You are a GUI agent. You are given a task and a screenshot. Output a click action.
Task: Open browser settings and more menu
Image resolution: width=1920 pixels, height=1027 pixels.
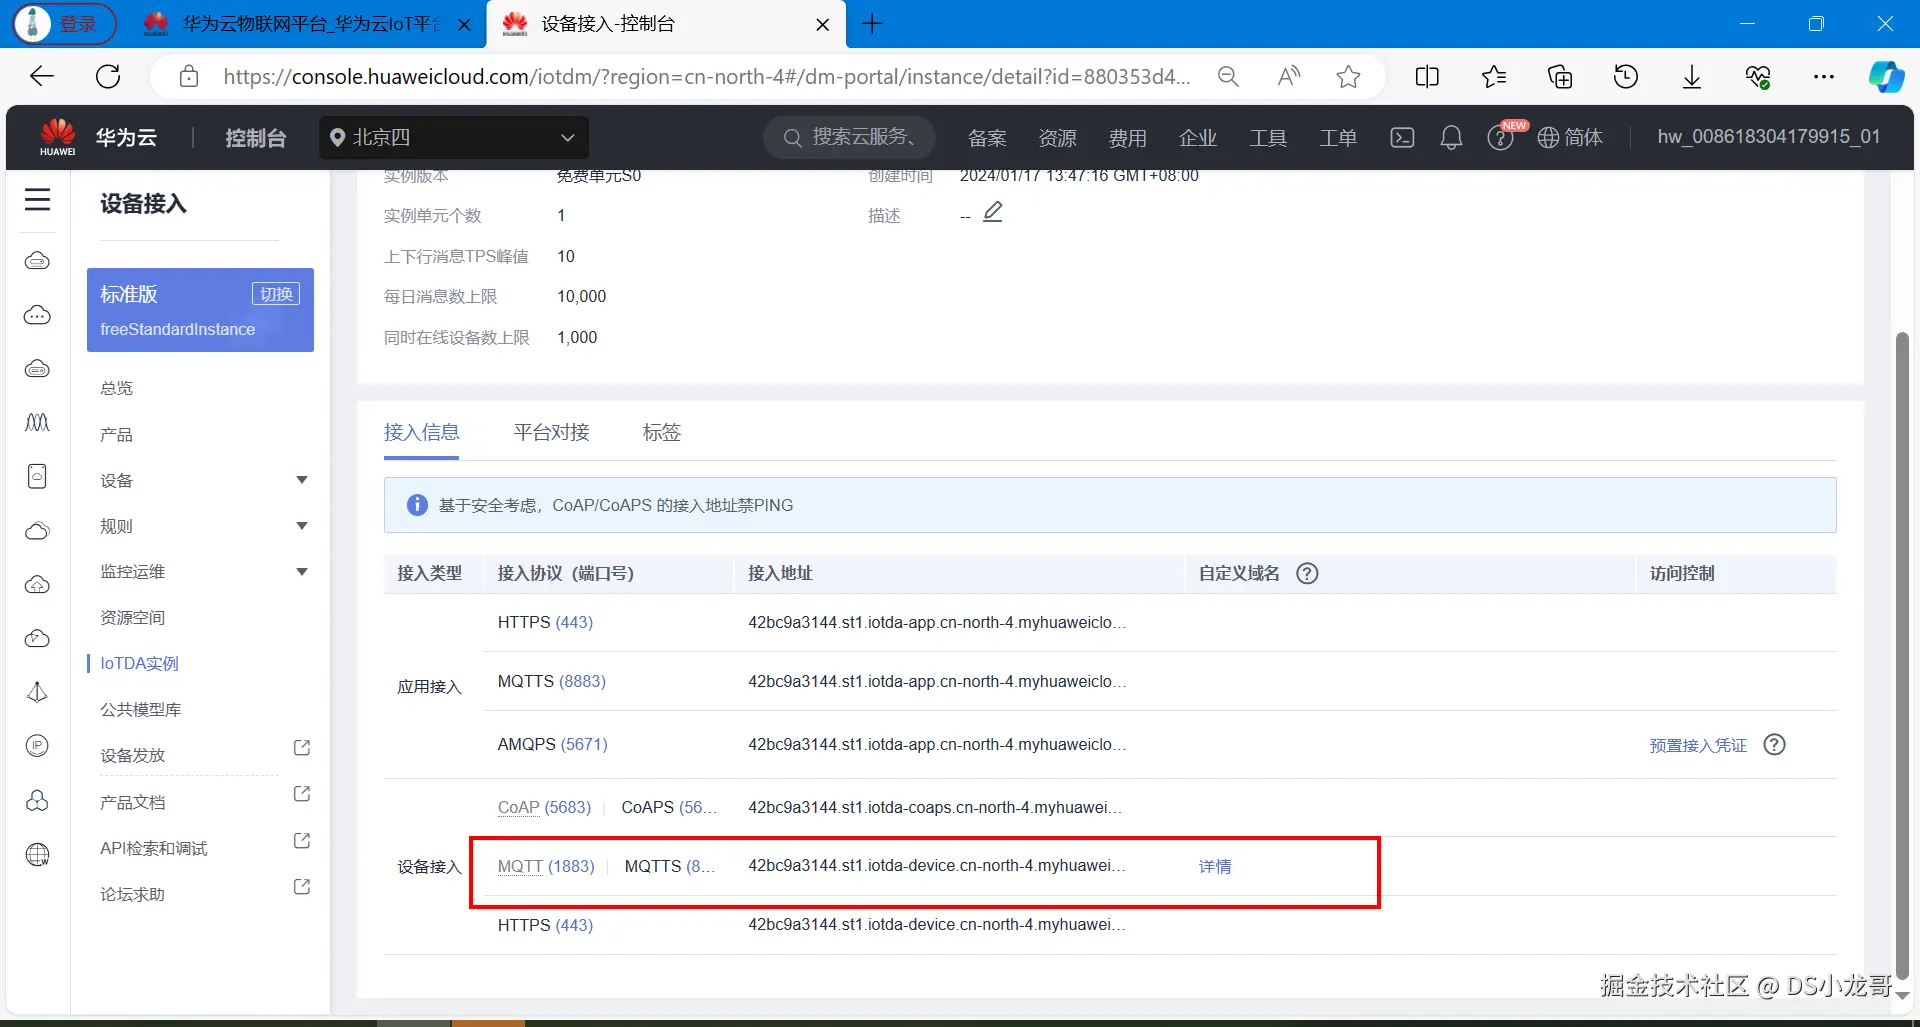coord(1824,76)
